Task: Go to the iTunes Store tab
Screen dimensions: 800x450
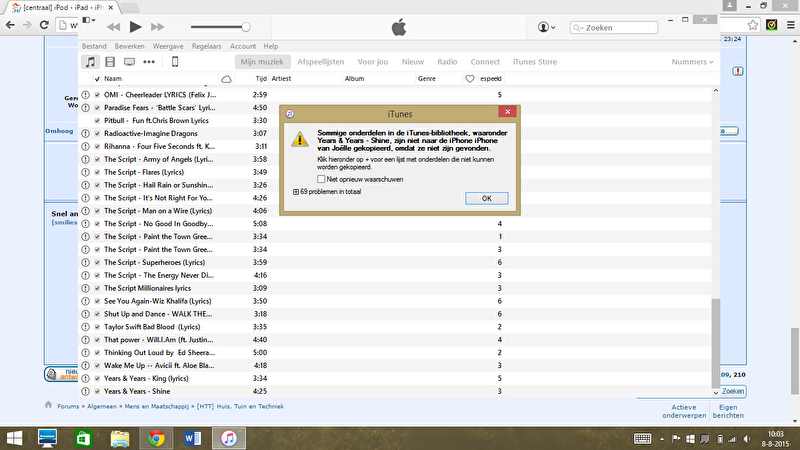Action: tap(535, 62)
